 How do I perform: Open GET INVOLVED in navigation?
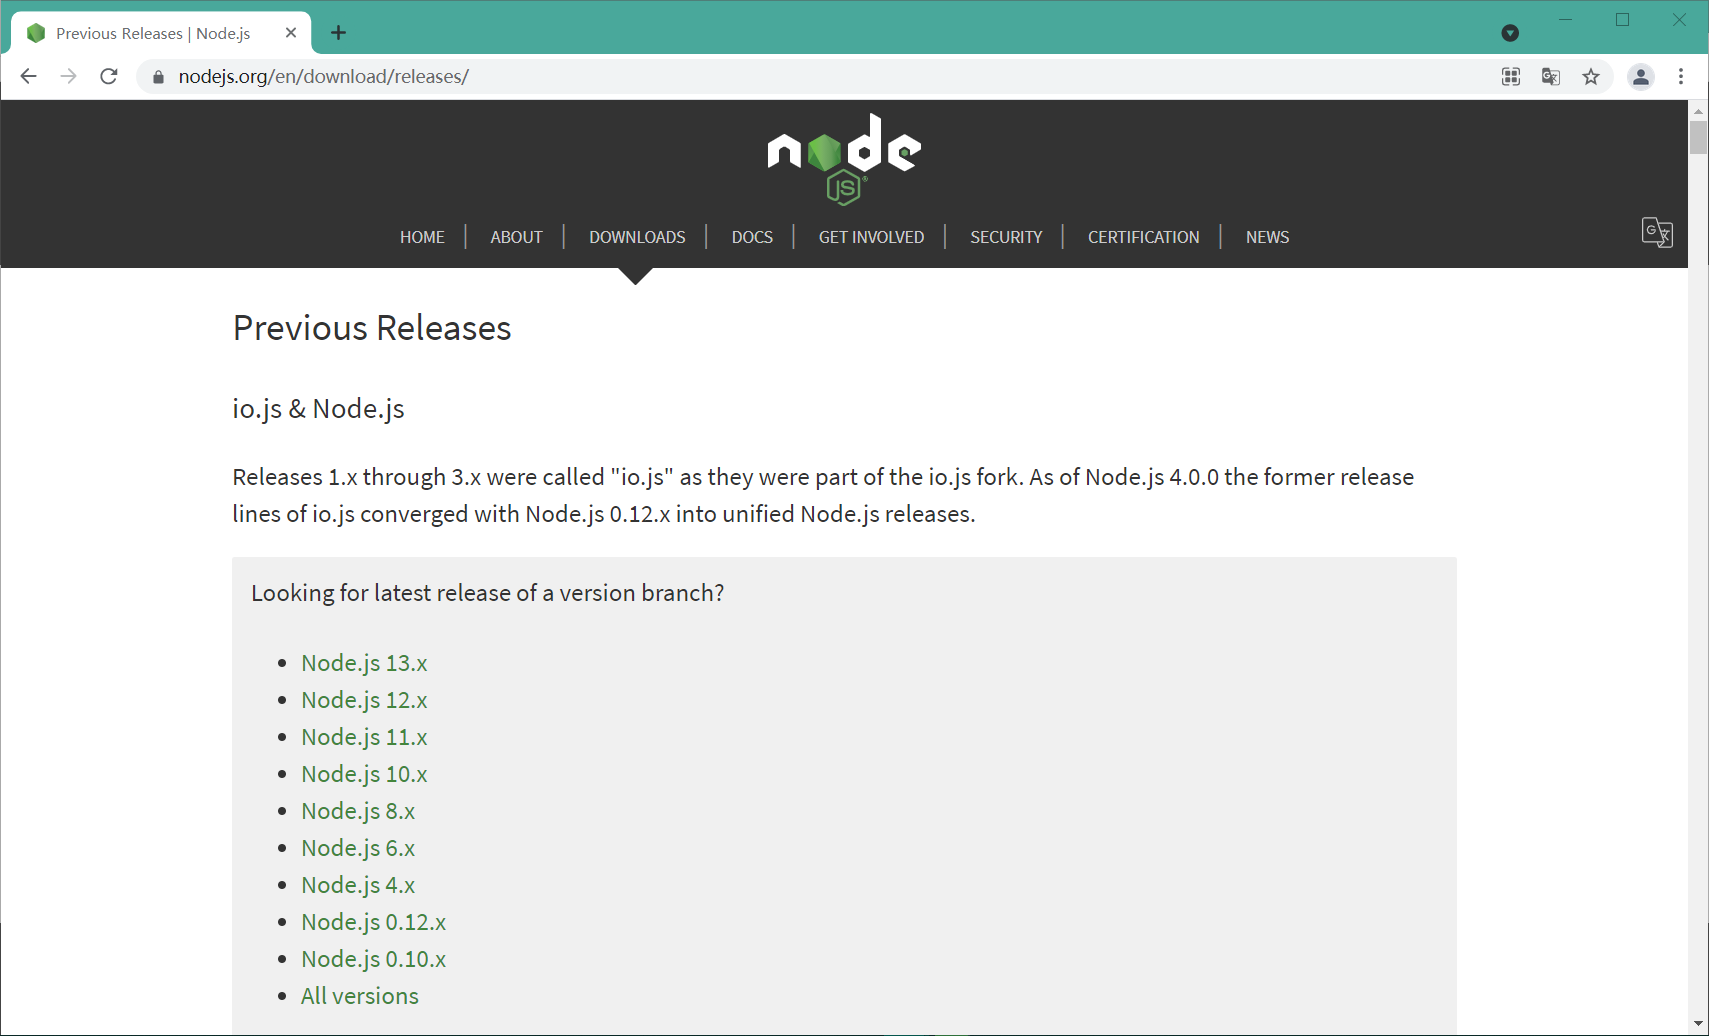(x=871, y=237)
